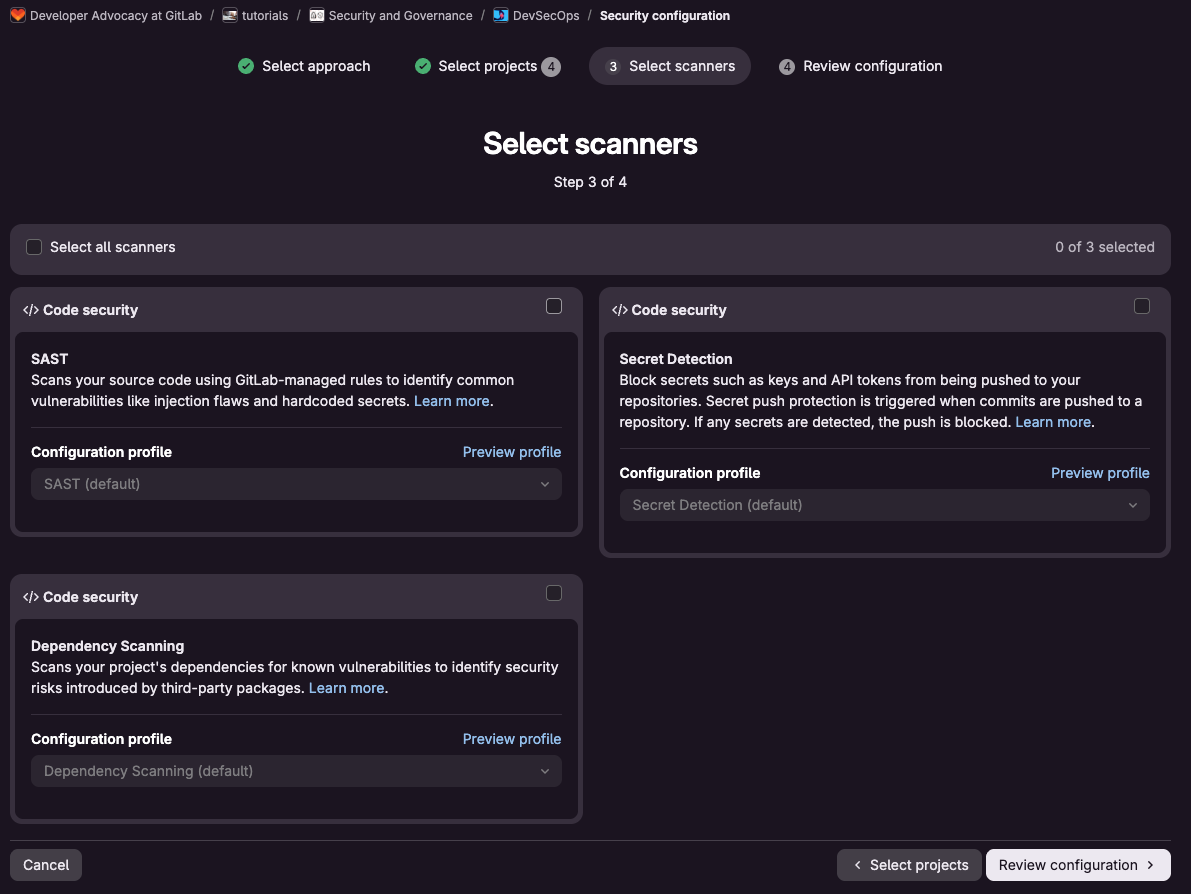Jump to Review configuration step tab
Screen dimensions: 1191x894
point(861,66)
